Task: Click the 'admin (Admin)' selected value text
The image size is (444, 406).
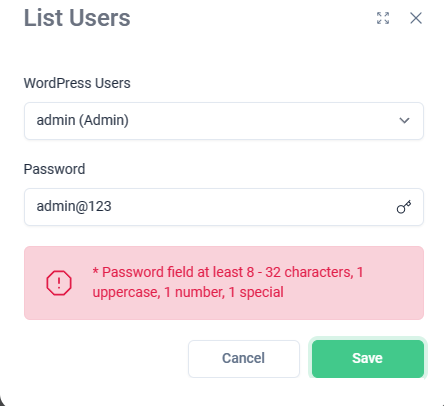Action: click(83, 120)
